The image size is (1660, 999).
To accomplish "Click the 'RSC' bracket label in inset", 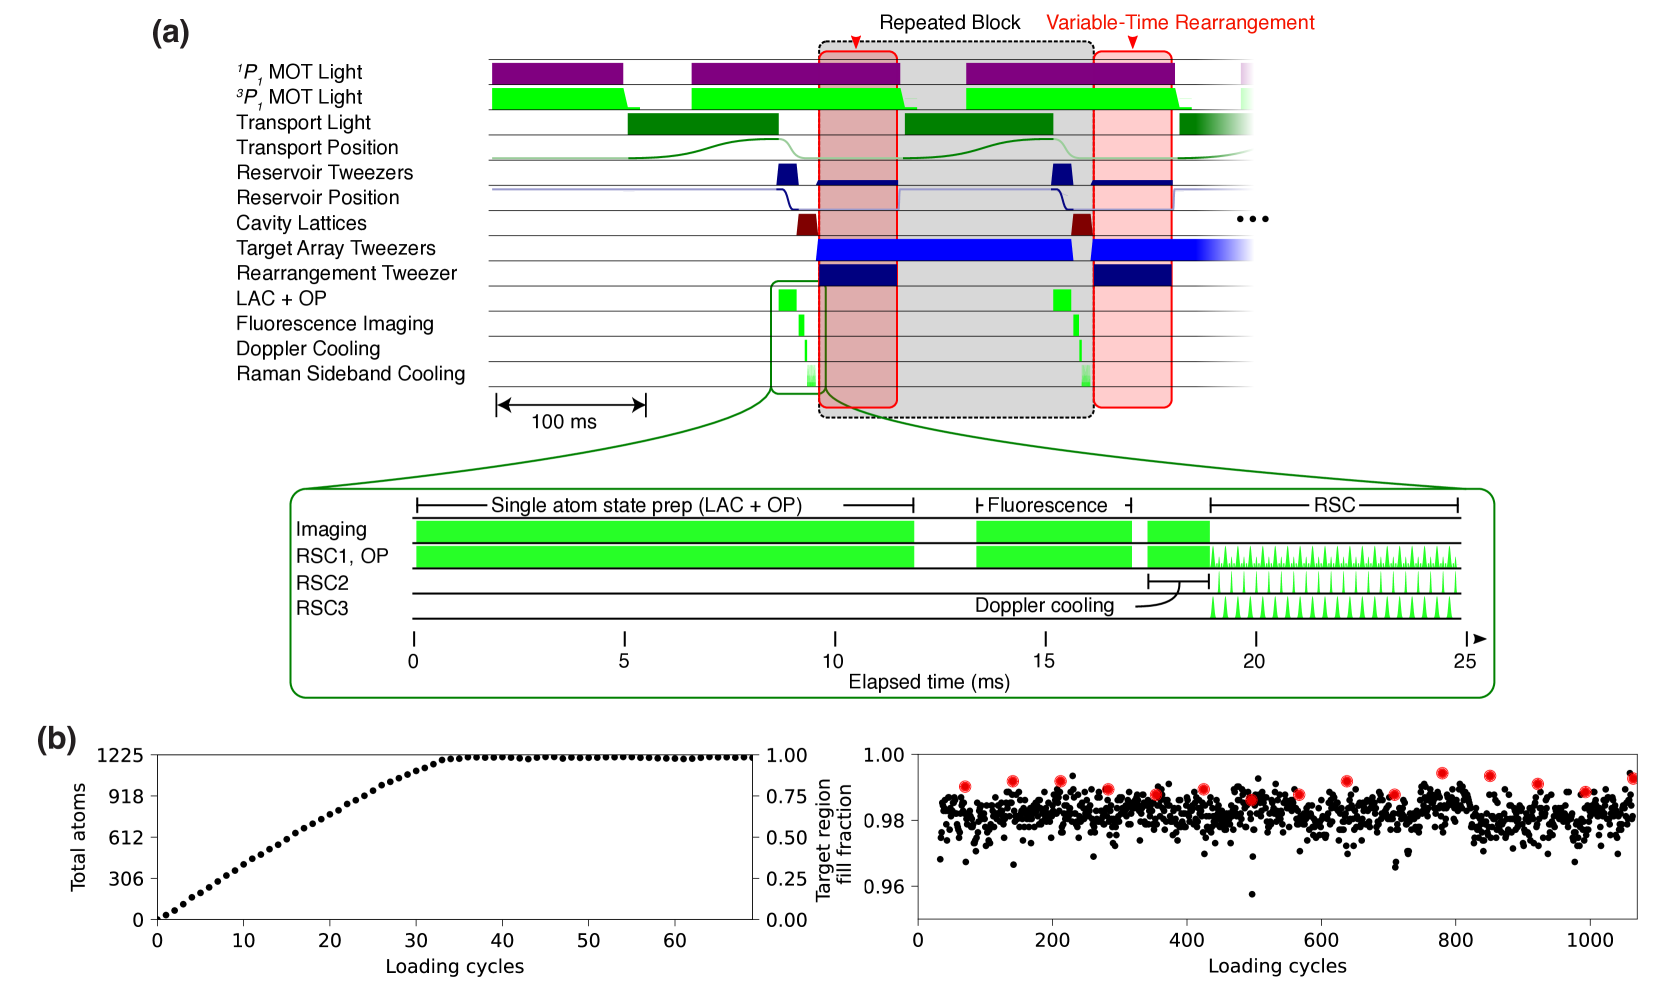I will tap(1334, 505).
